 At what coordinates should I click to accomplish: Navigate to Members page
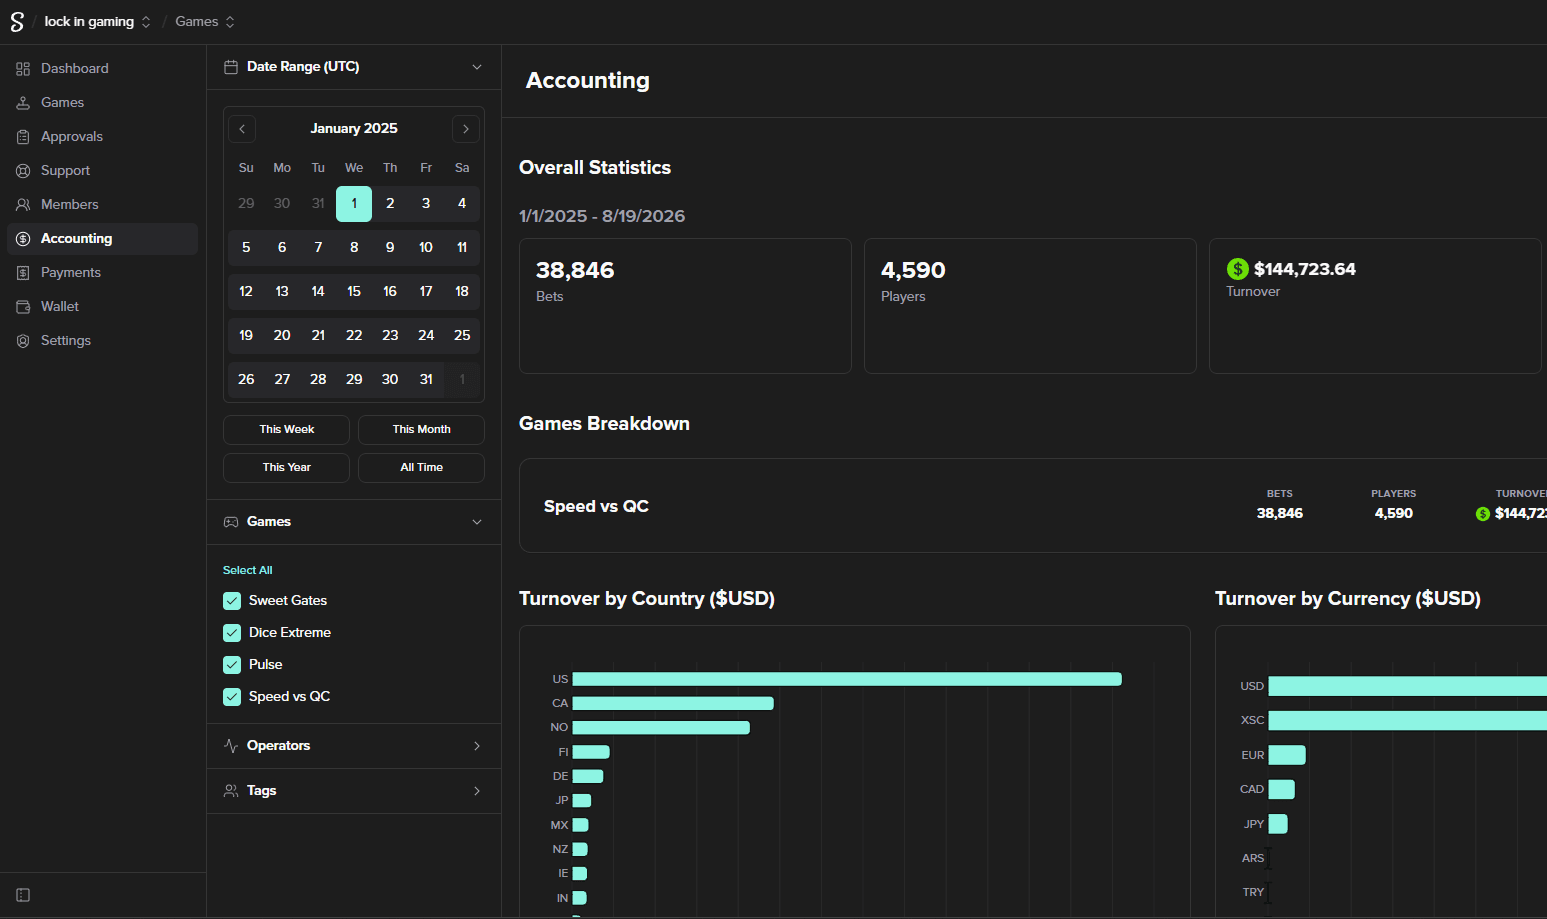102,205
